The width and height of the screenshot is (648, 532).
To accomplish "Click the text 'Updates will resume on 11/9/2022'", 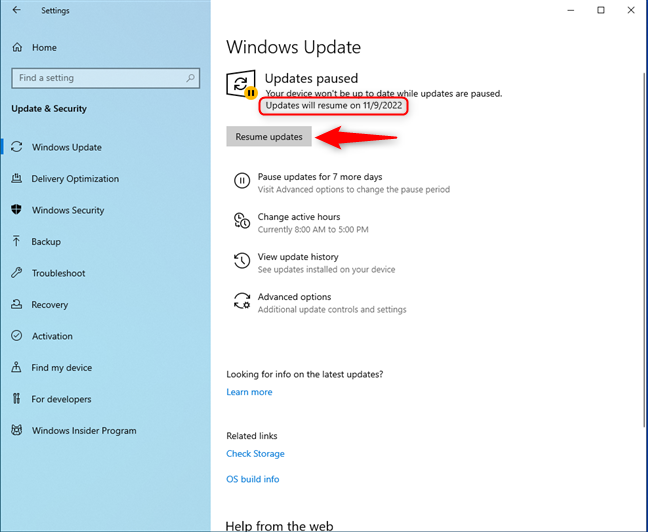I will 334,105.
